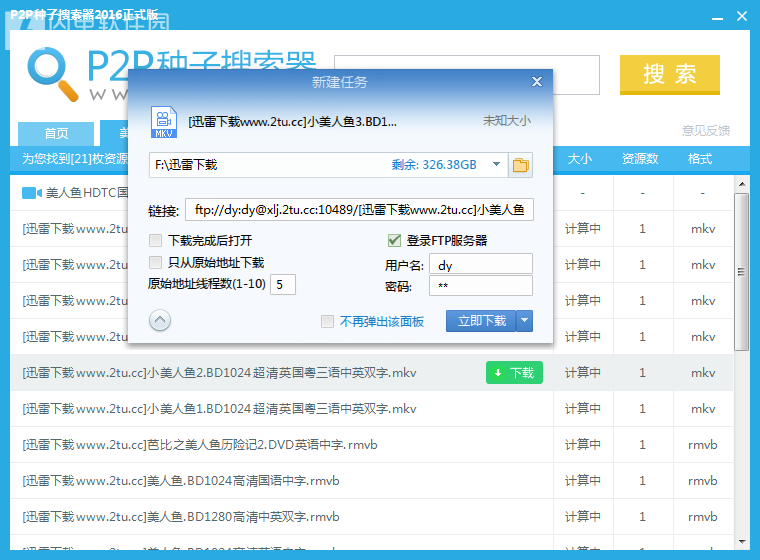Click the vertical scrollbar thumb
Image resolution: width=760 pixels, height=560 pixels.
742,272
